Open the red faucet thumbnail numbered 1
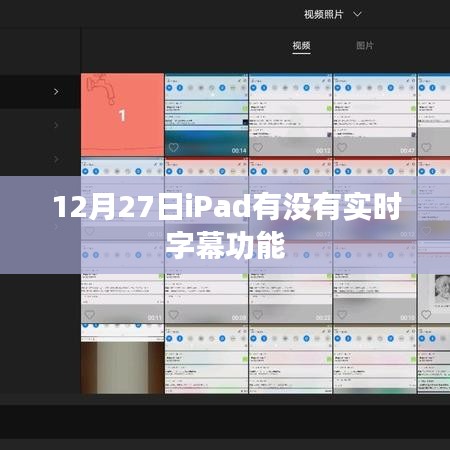 [x=122, y=115]
